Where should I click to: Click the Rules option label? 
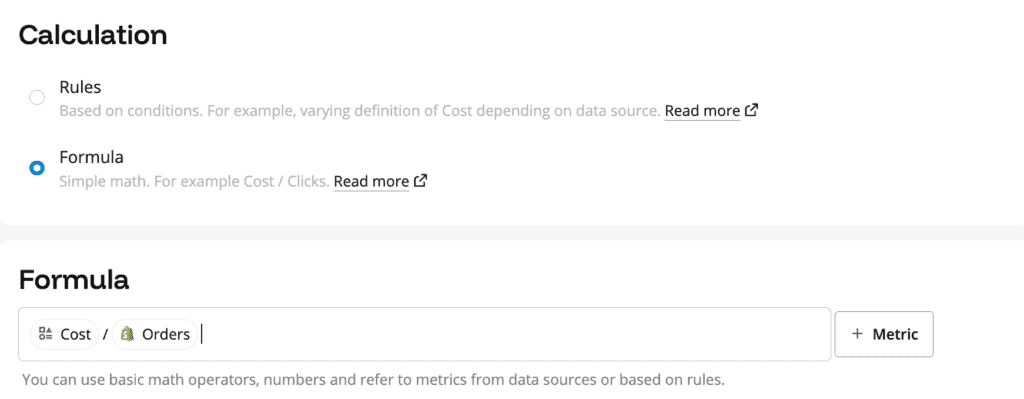click(80, 87)
